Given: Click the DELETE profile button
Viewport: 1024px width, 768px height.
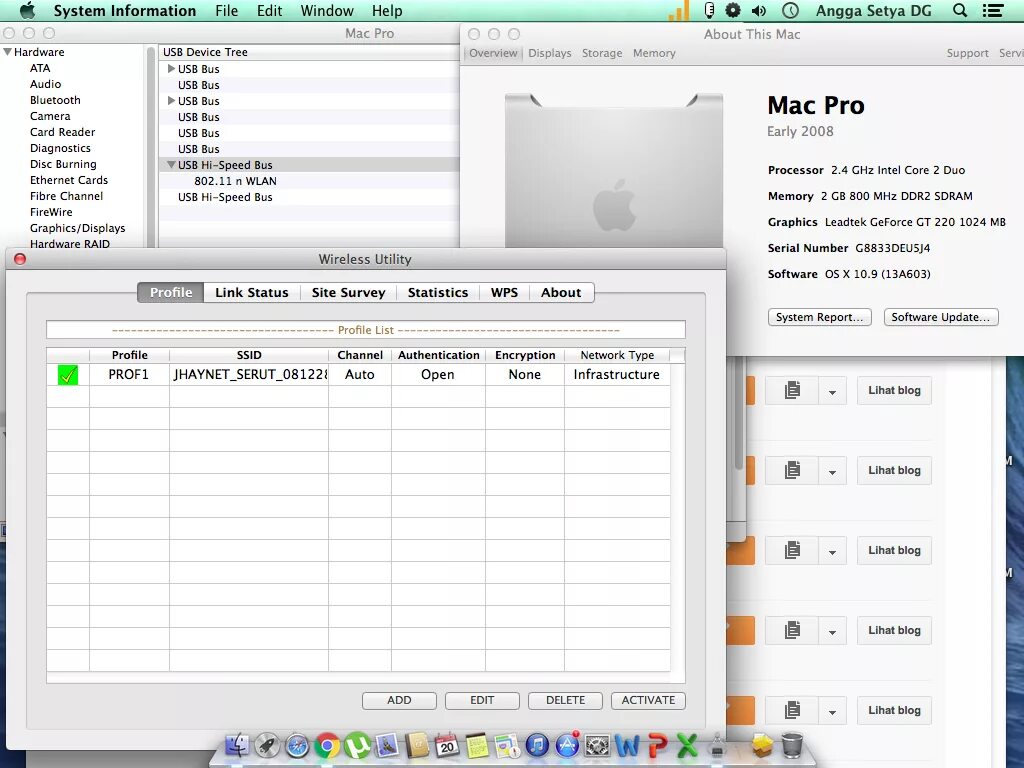Looking at the screenshot, I should [x=566, y=700].
